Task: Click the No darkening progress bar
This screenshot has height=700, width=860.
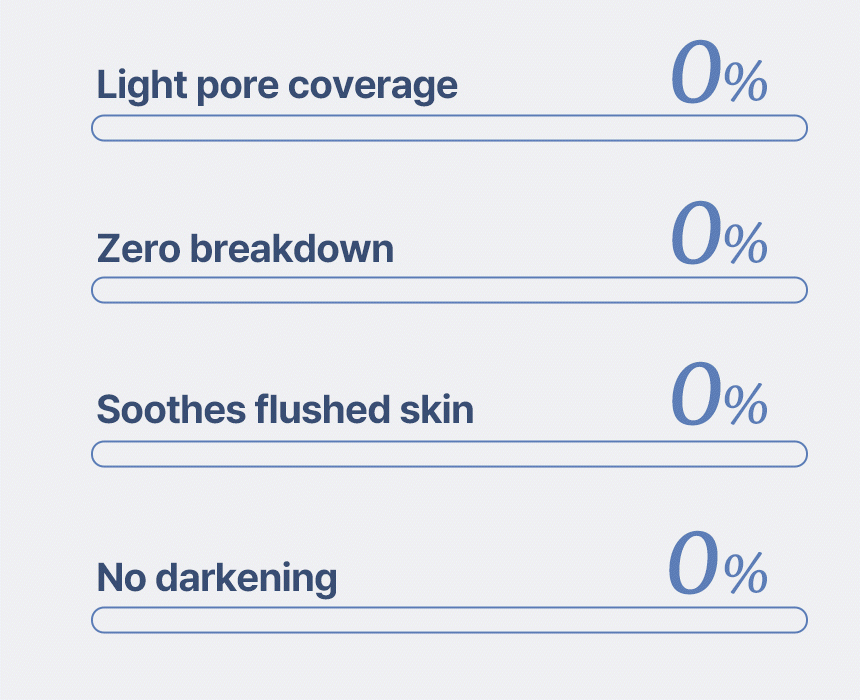Action: pos(449,620)
